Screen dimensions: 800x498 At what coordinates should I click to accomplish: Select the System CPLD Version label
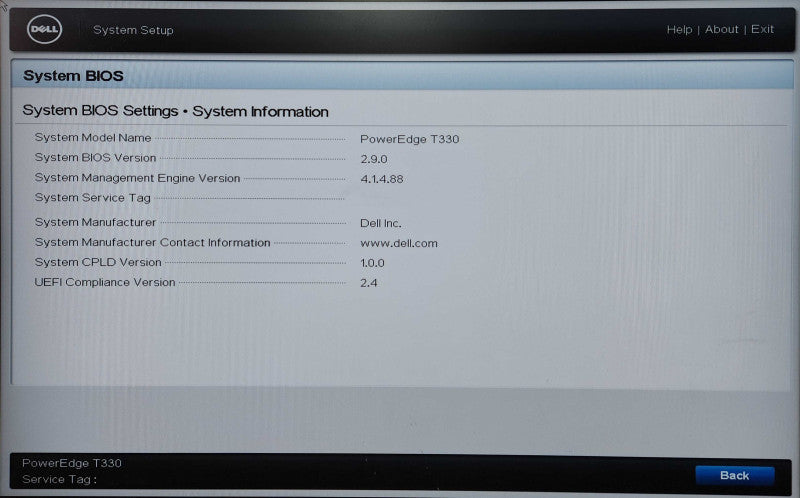click(98, 262)
